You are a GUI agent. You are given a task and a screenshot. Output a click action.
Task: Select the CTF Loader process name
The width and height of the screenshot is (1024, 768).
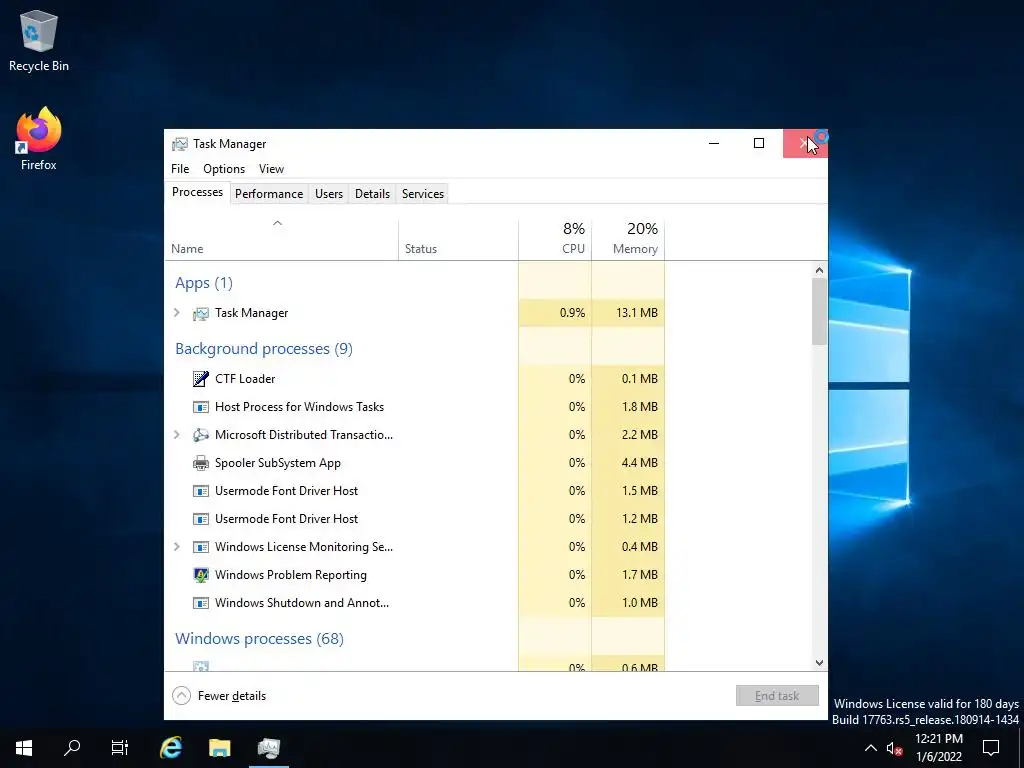pos(245,379)
